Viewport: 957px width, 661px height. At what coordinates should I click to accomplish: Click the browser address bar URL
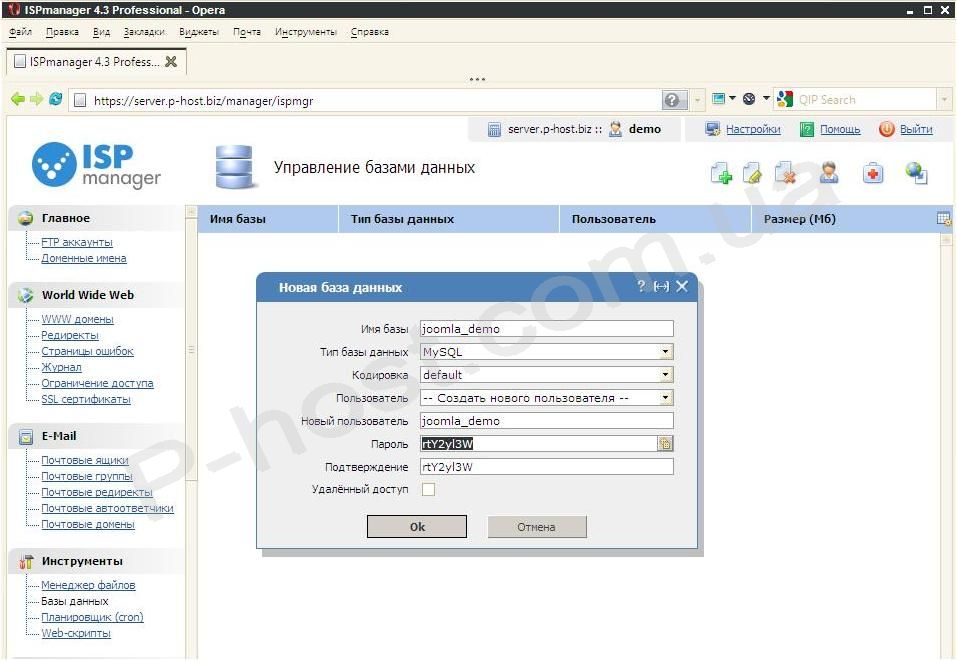click(x=203, y=101)
